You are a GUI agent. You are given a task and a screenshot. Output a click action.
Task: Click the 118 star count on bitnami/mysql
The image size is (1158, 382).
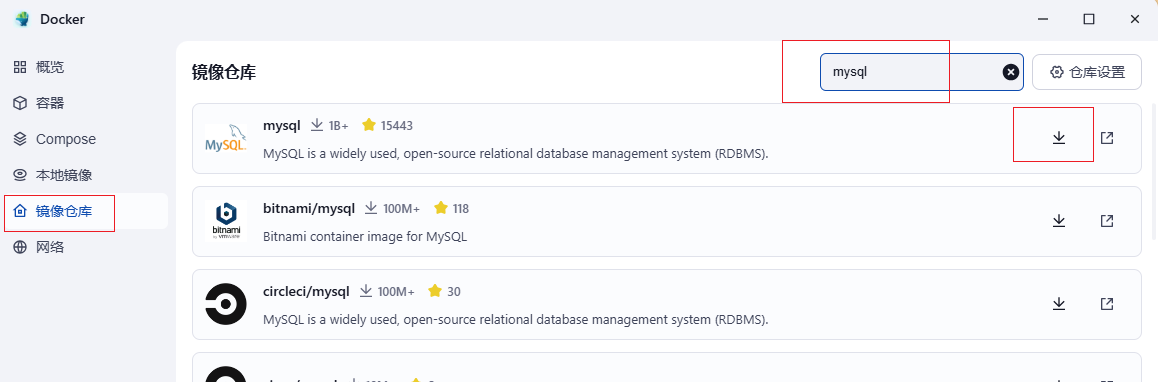click(x=460, y=208)
